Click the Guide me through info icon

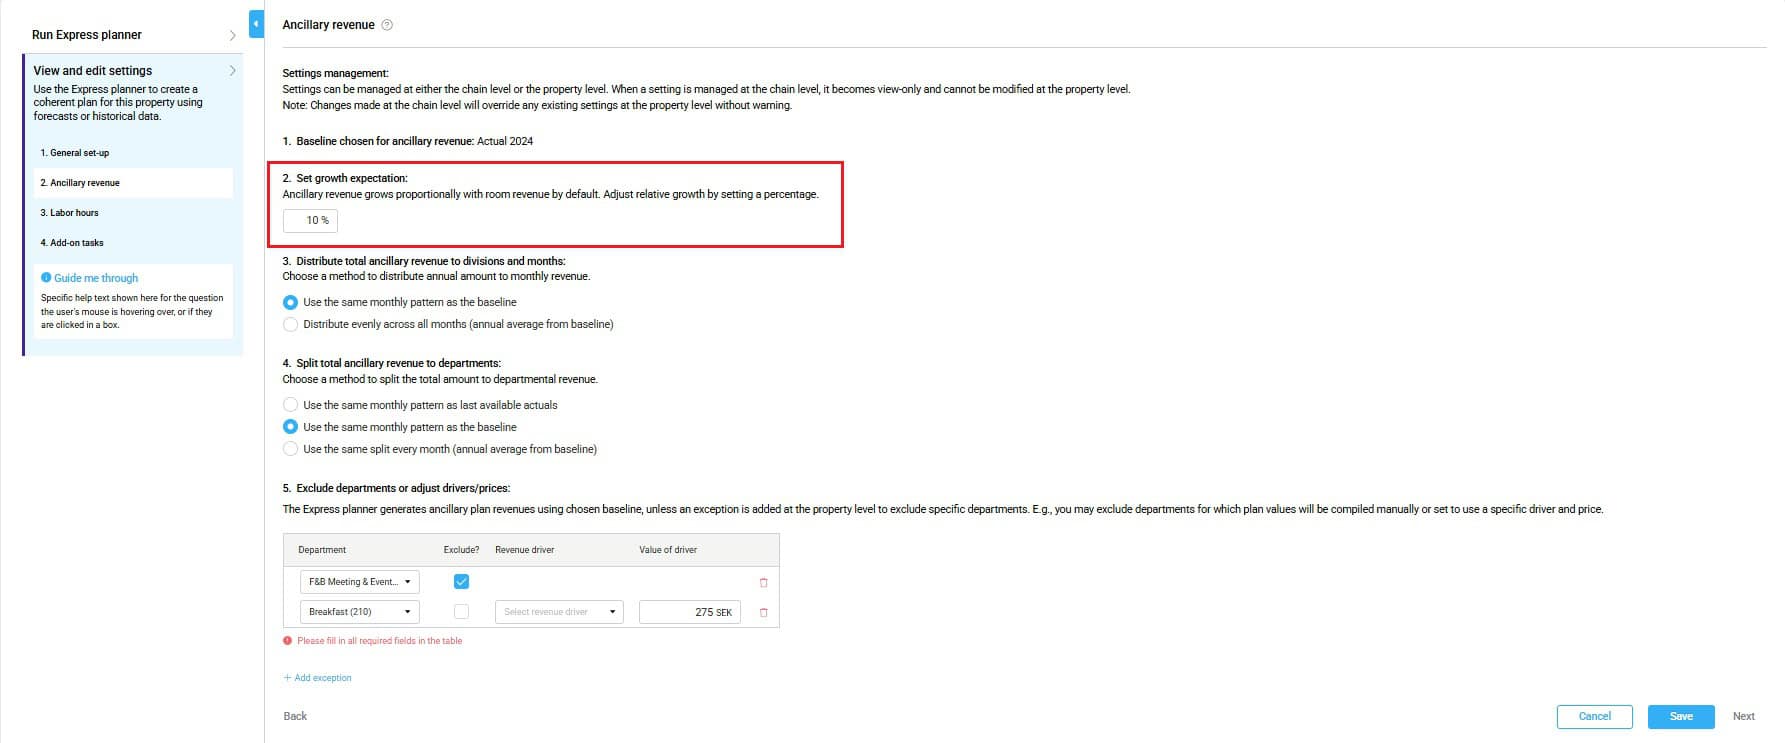(x=46, y=278)
